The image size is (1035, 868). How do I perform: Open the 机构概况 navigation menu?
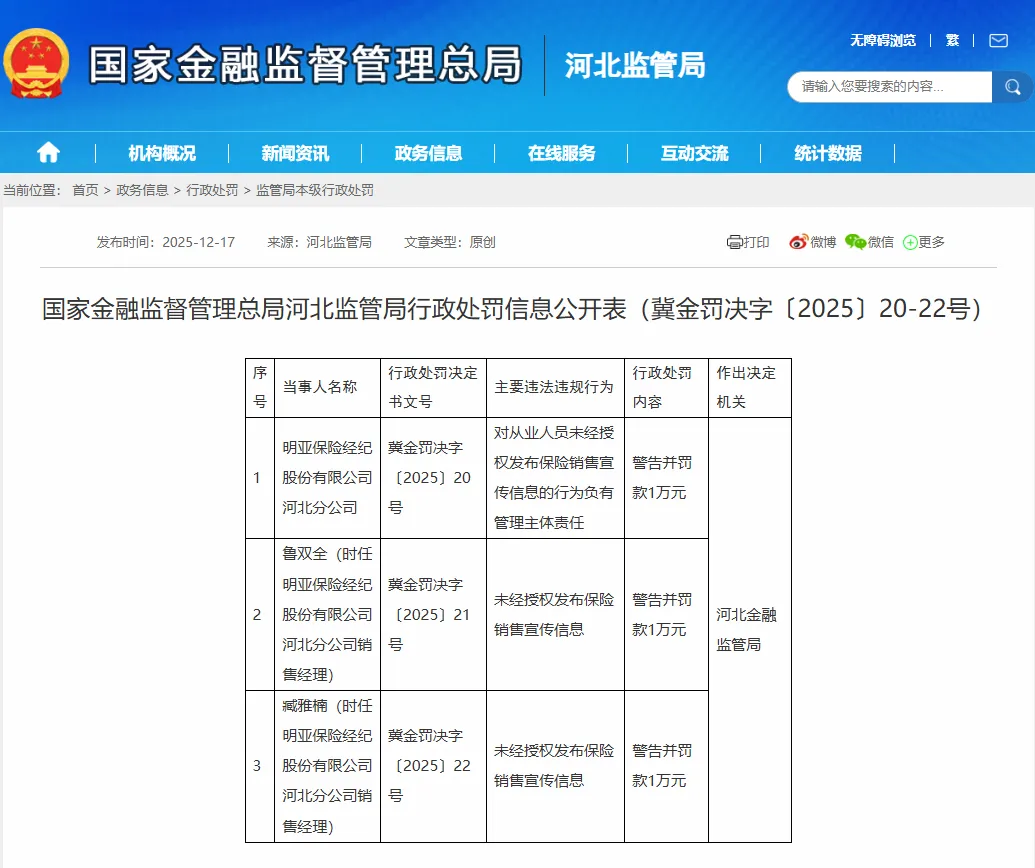163,151
